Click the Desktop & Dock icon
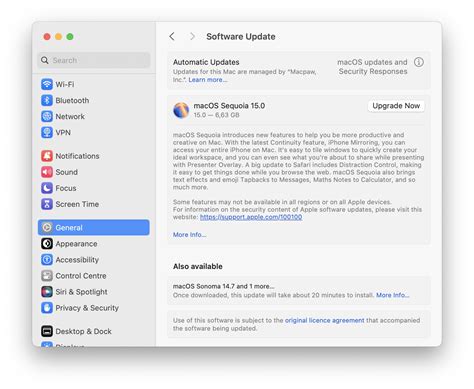The height and width of the screenshot is (389, 474). 47,331
